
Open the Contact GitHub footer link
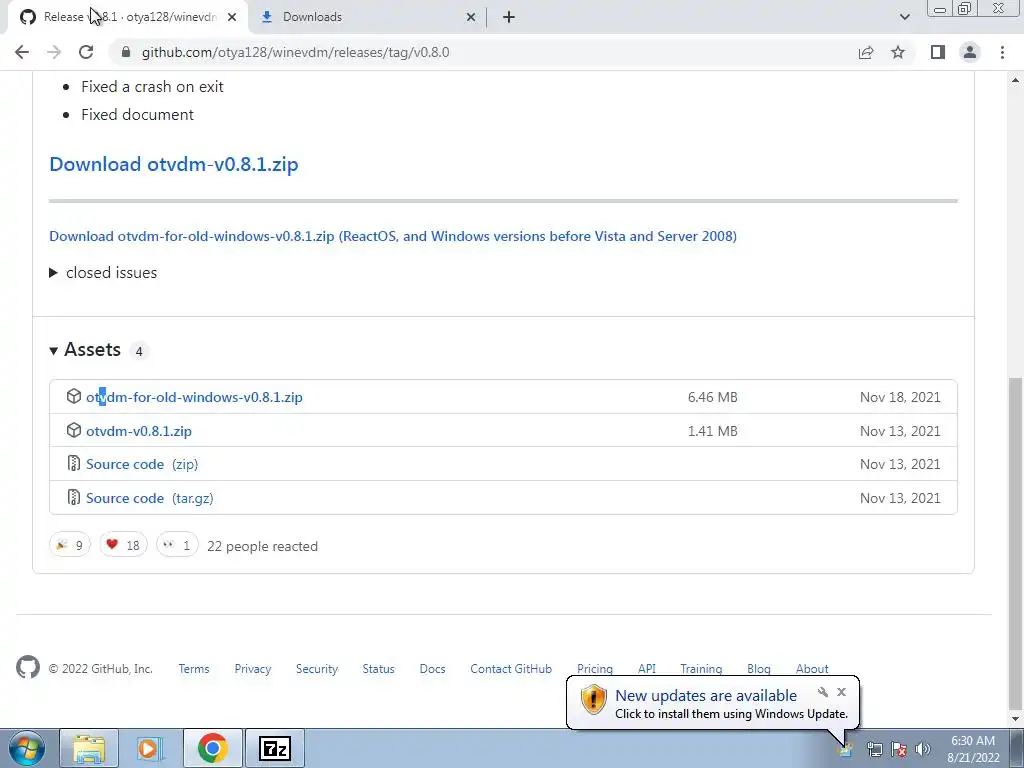click(x=511, y=669)
